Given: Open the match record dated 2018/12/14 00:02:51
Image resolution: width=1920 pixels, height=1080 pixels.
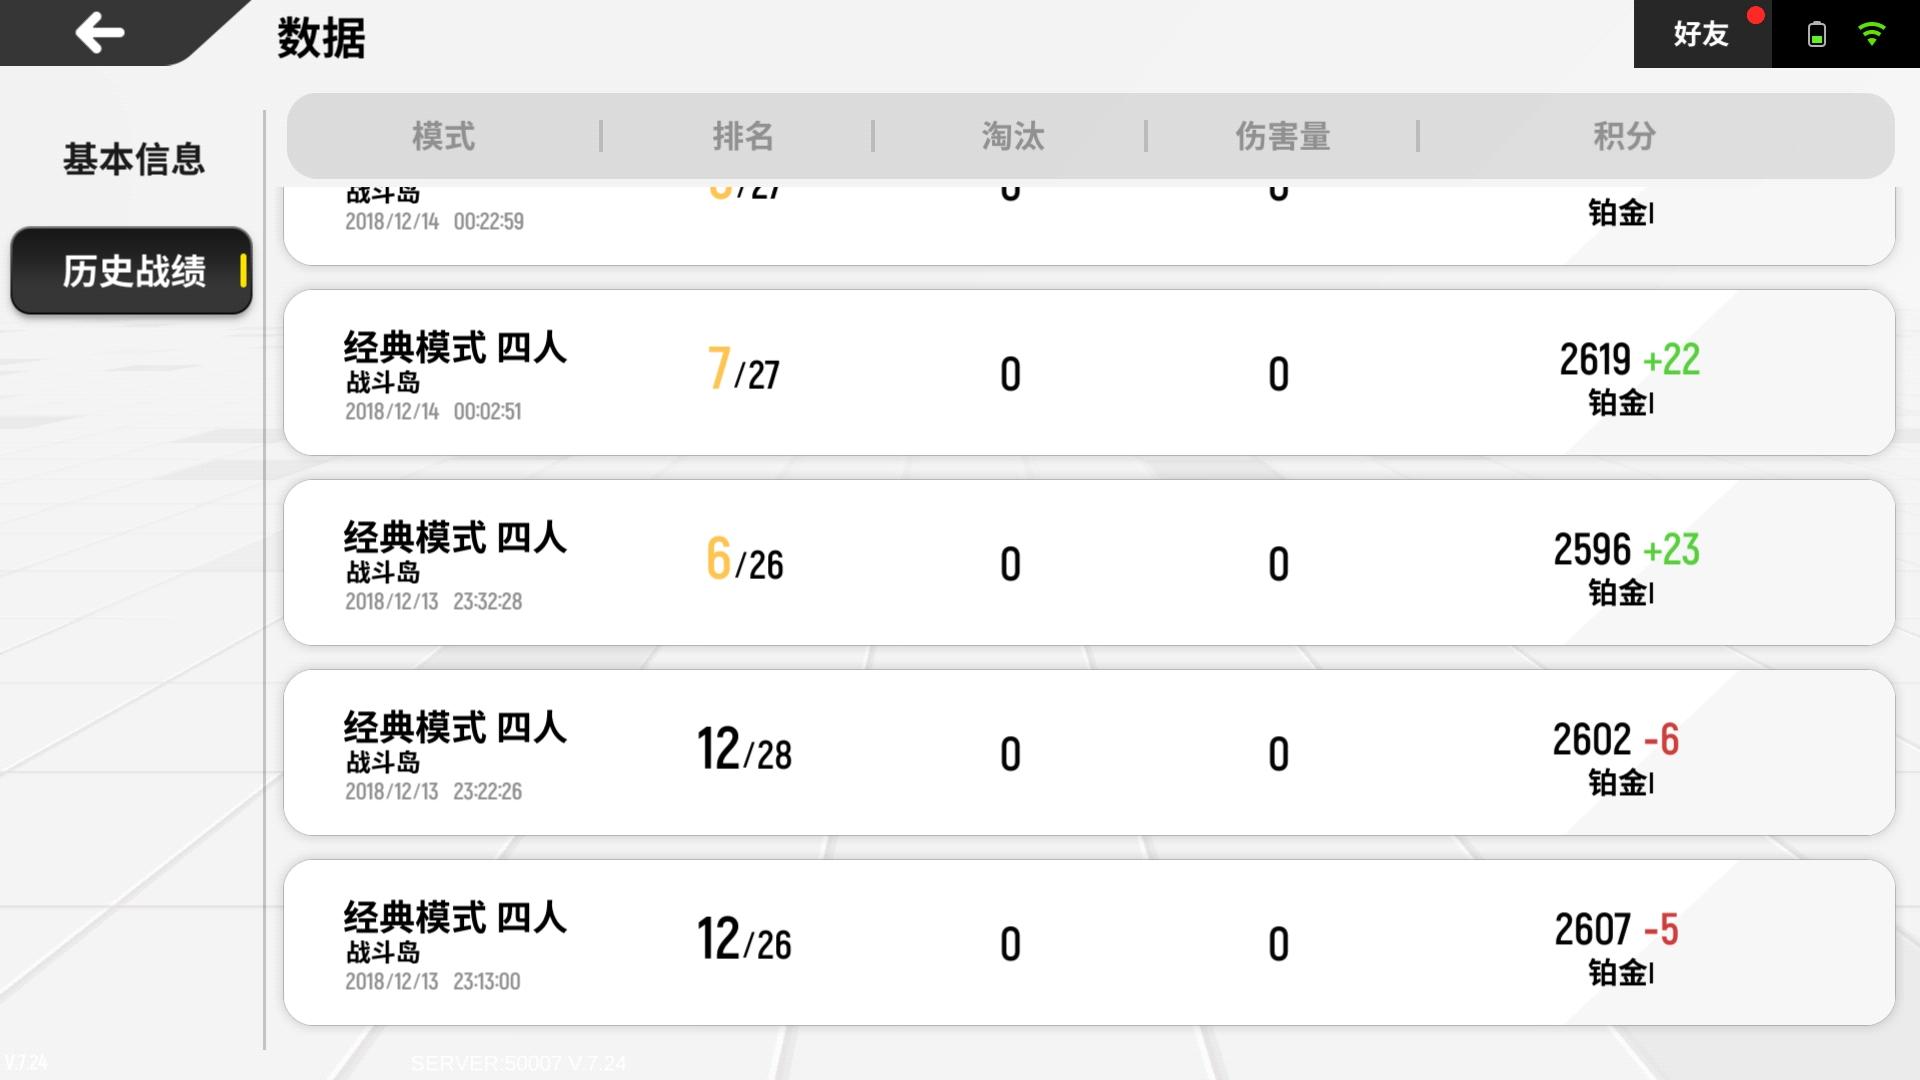Looking at the screenshot, I should coord(1089,373).
